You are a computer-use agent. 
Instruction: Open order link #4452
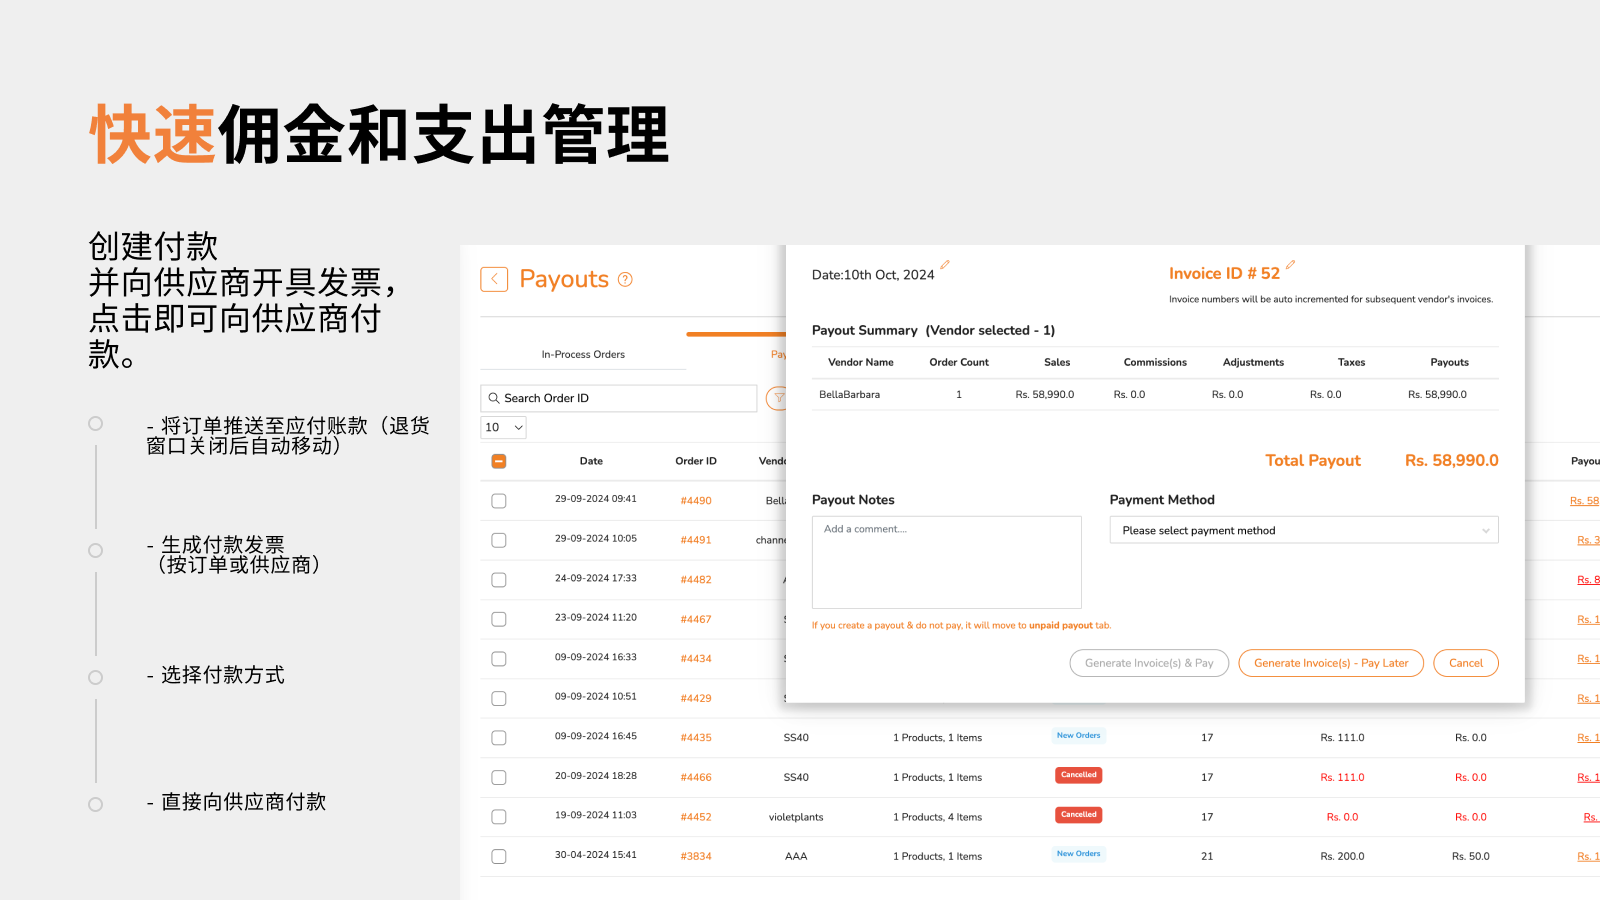[x=696, y=817]
